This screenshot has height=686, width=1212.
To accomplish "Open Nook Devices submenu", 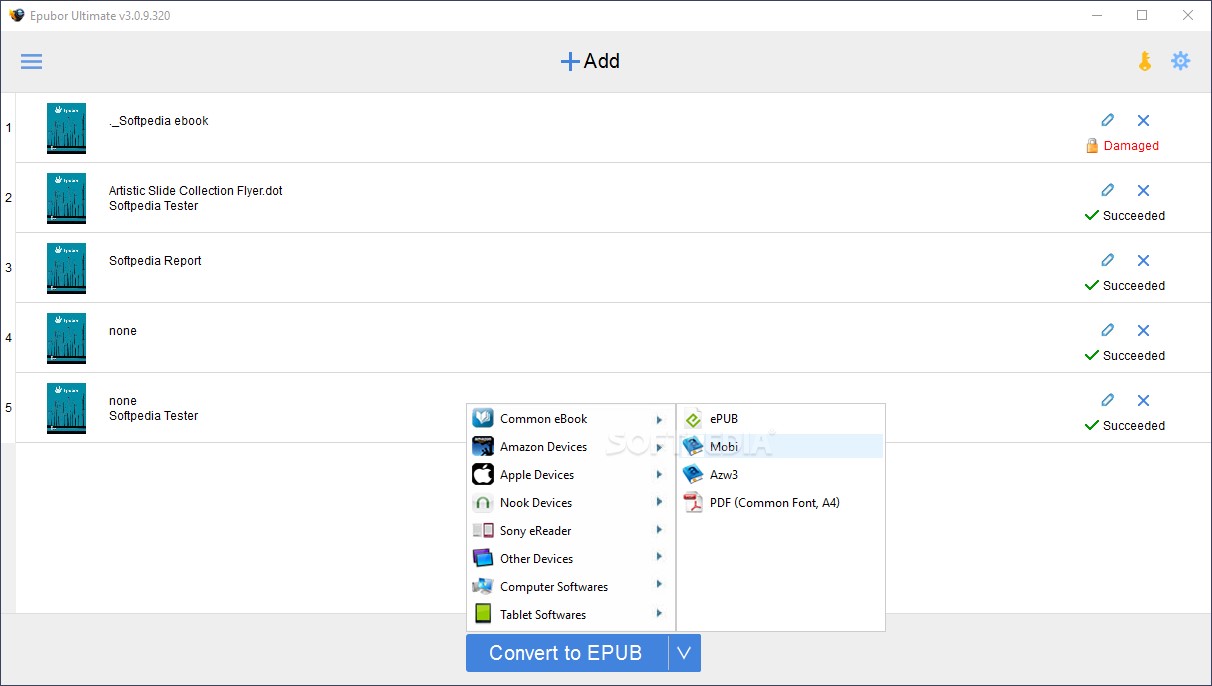I will pos(571,503).
